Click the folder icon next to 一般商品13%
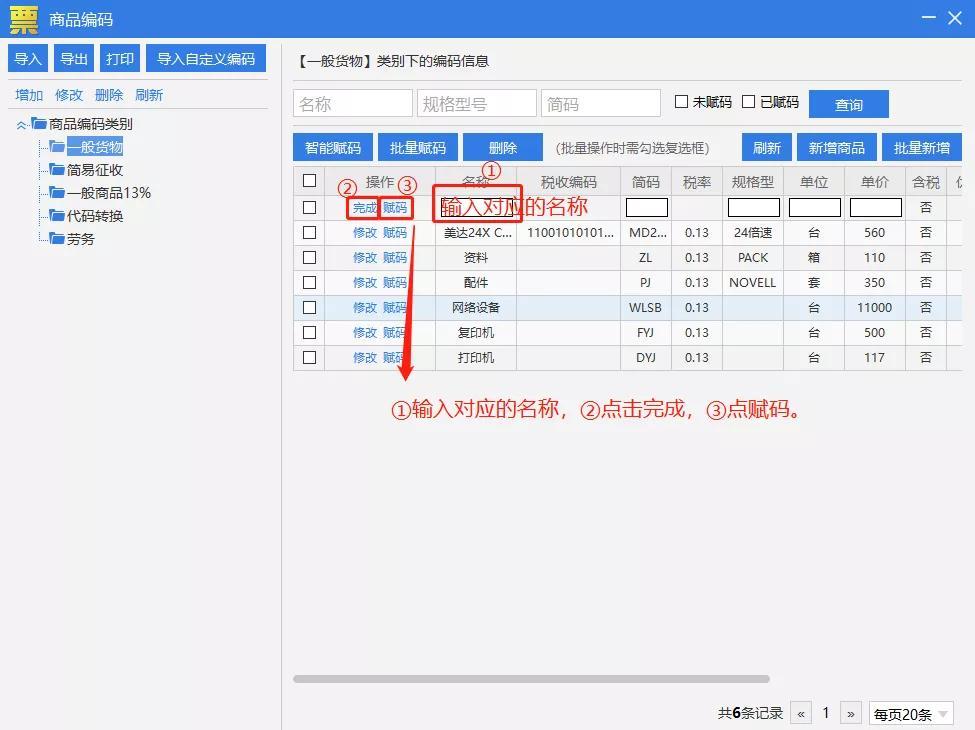This screenshot has height=730, width=975. tap(57, 192)
